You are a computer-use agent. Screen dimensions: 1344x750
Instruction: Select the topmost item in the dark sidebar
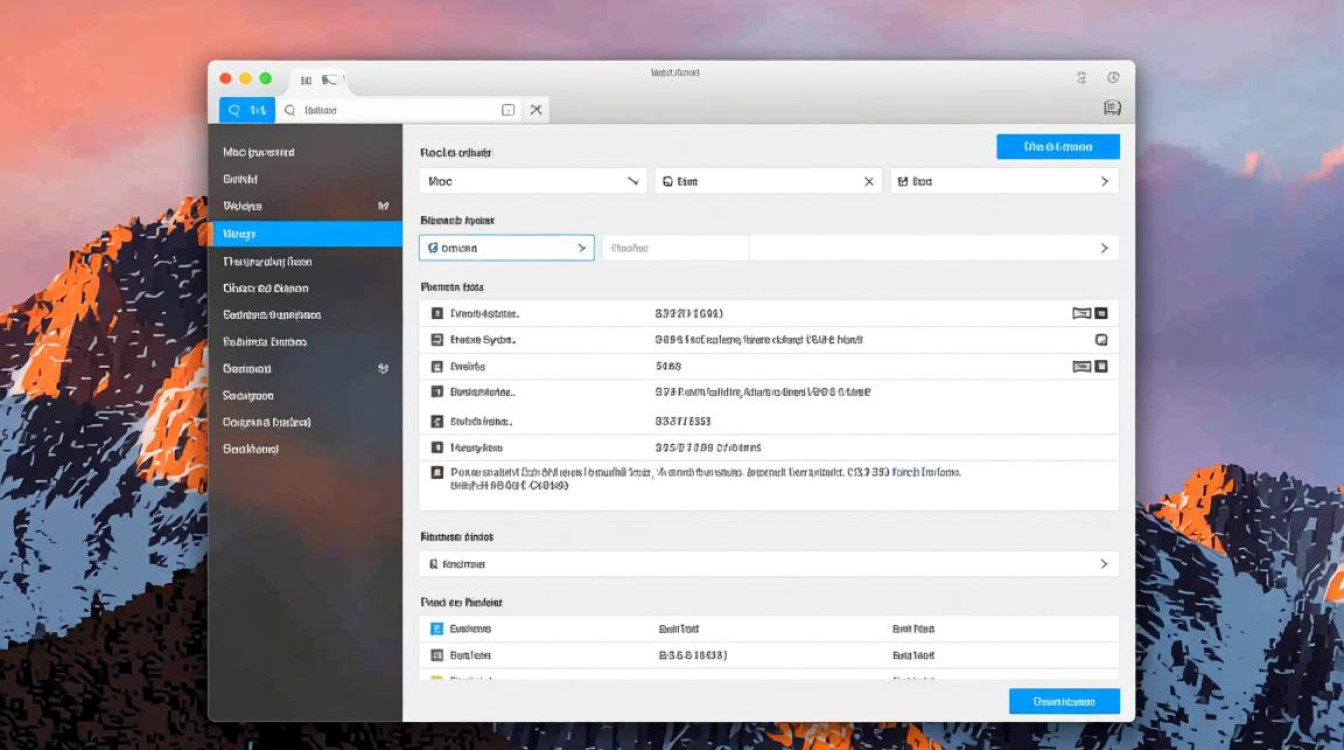[259, 153]
